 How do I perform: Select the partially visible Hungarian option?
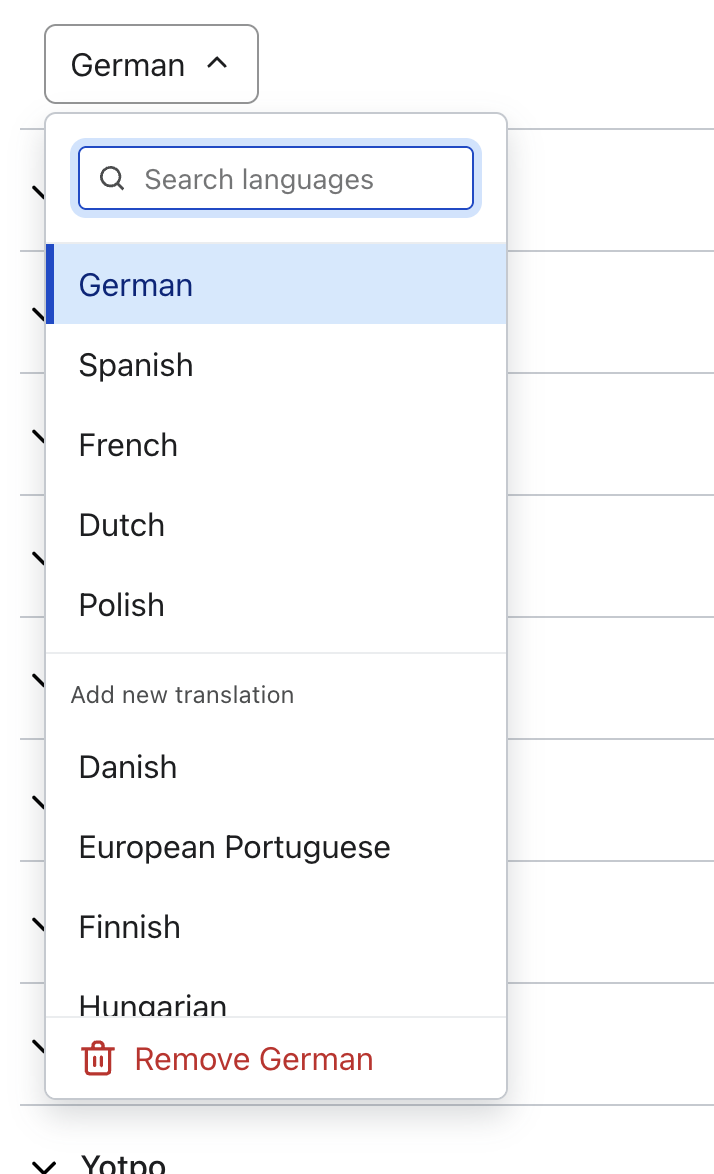[x=153, y=1003]
